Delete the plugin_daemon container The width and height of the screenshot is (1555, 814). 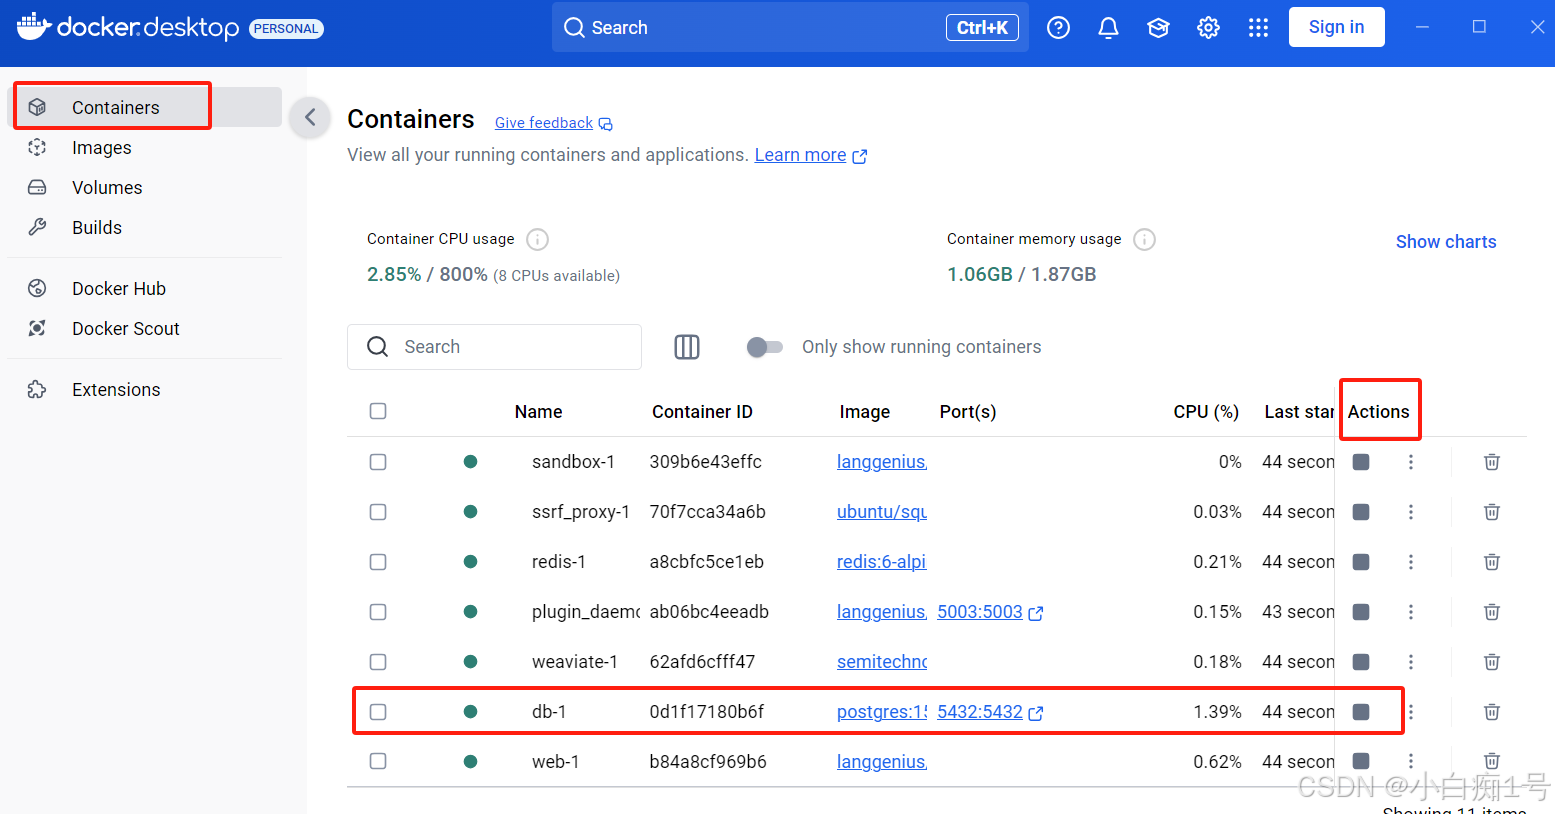pos(1492,612)
